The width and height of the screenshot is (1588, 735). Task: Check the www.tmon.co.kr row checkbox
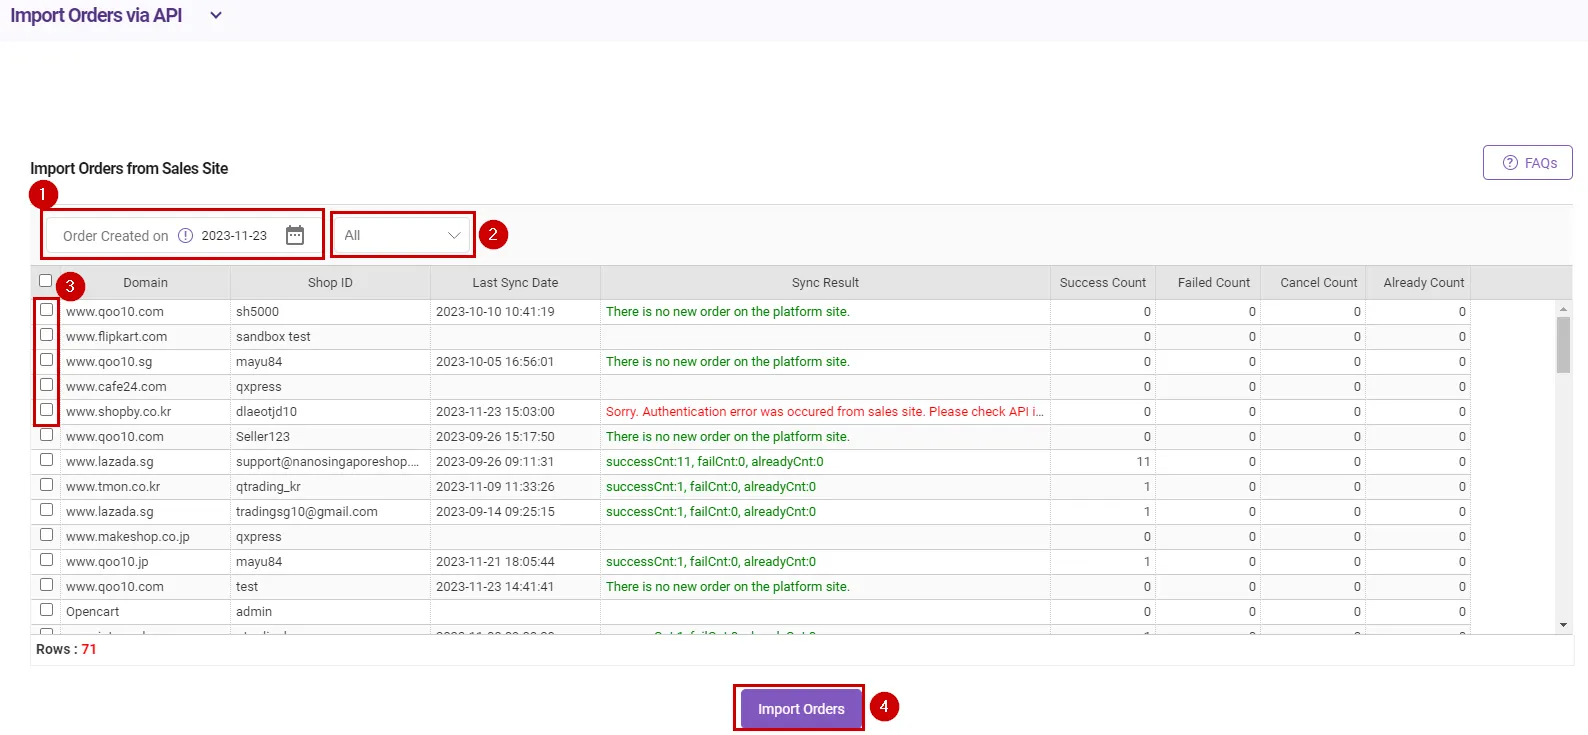46,485
